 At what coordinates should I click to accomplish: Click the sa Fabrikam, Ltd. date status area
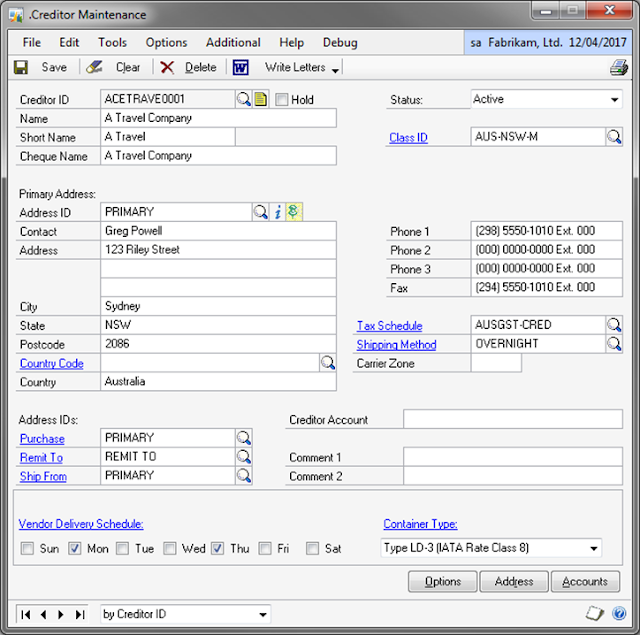(x=548, y=42)
